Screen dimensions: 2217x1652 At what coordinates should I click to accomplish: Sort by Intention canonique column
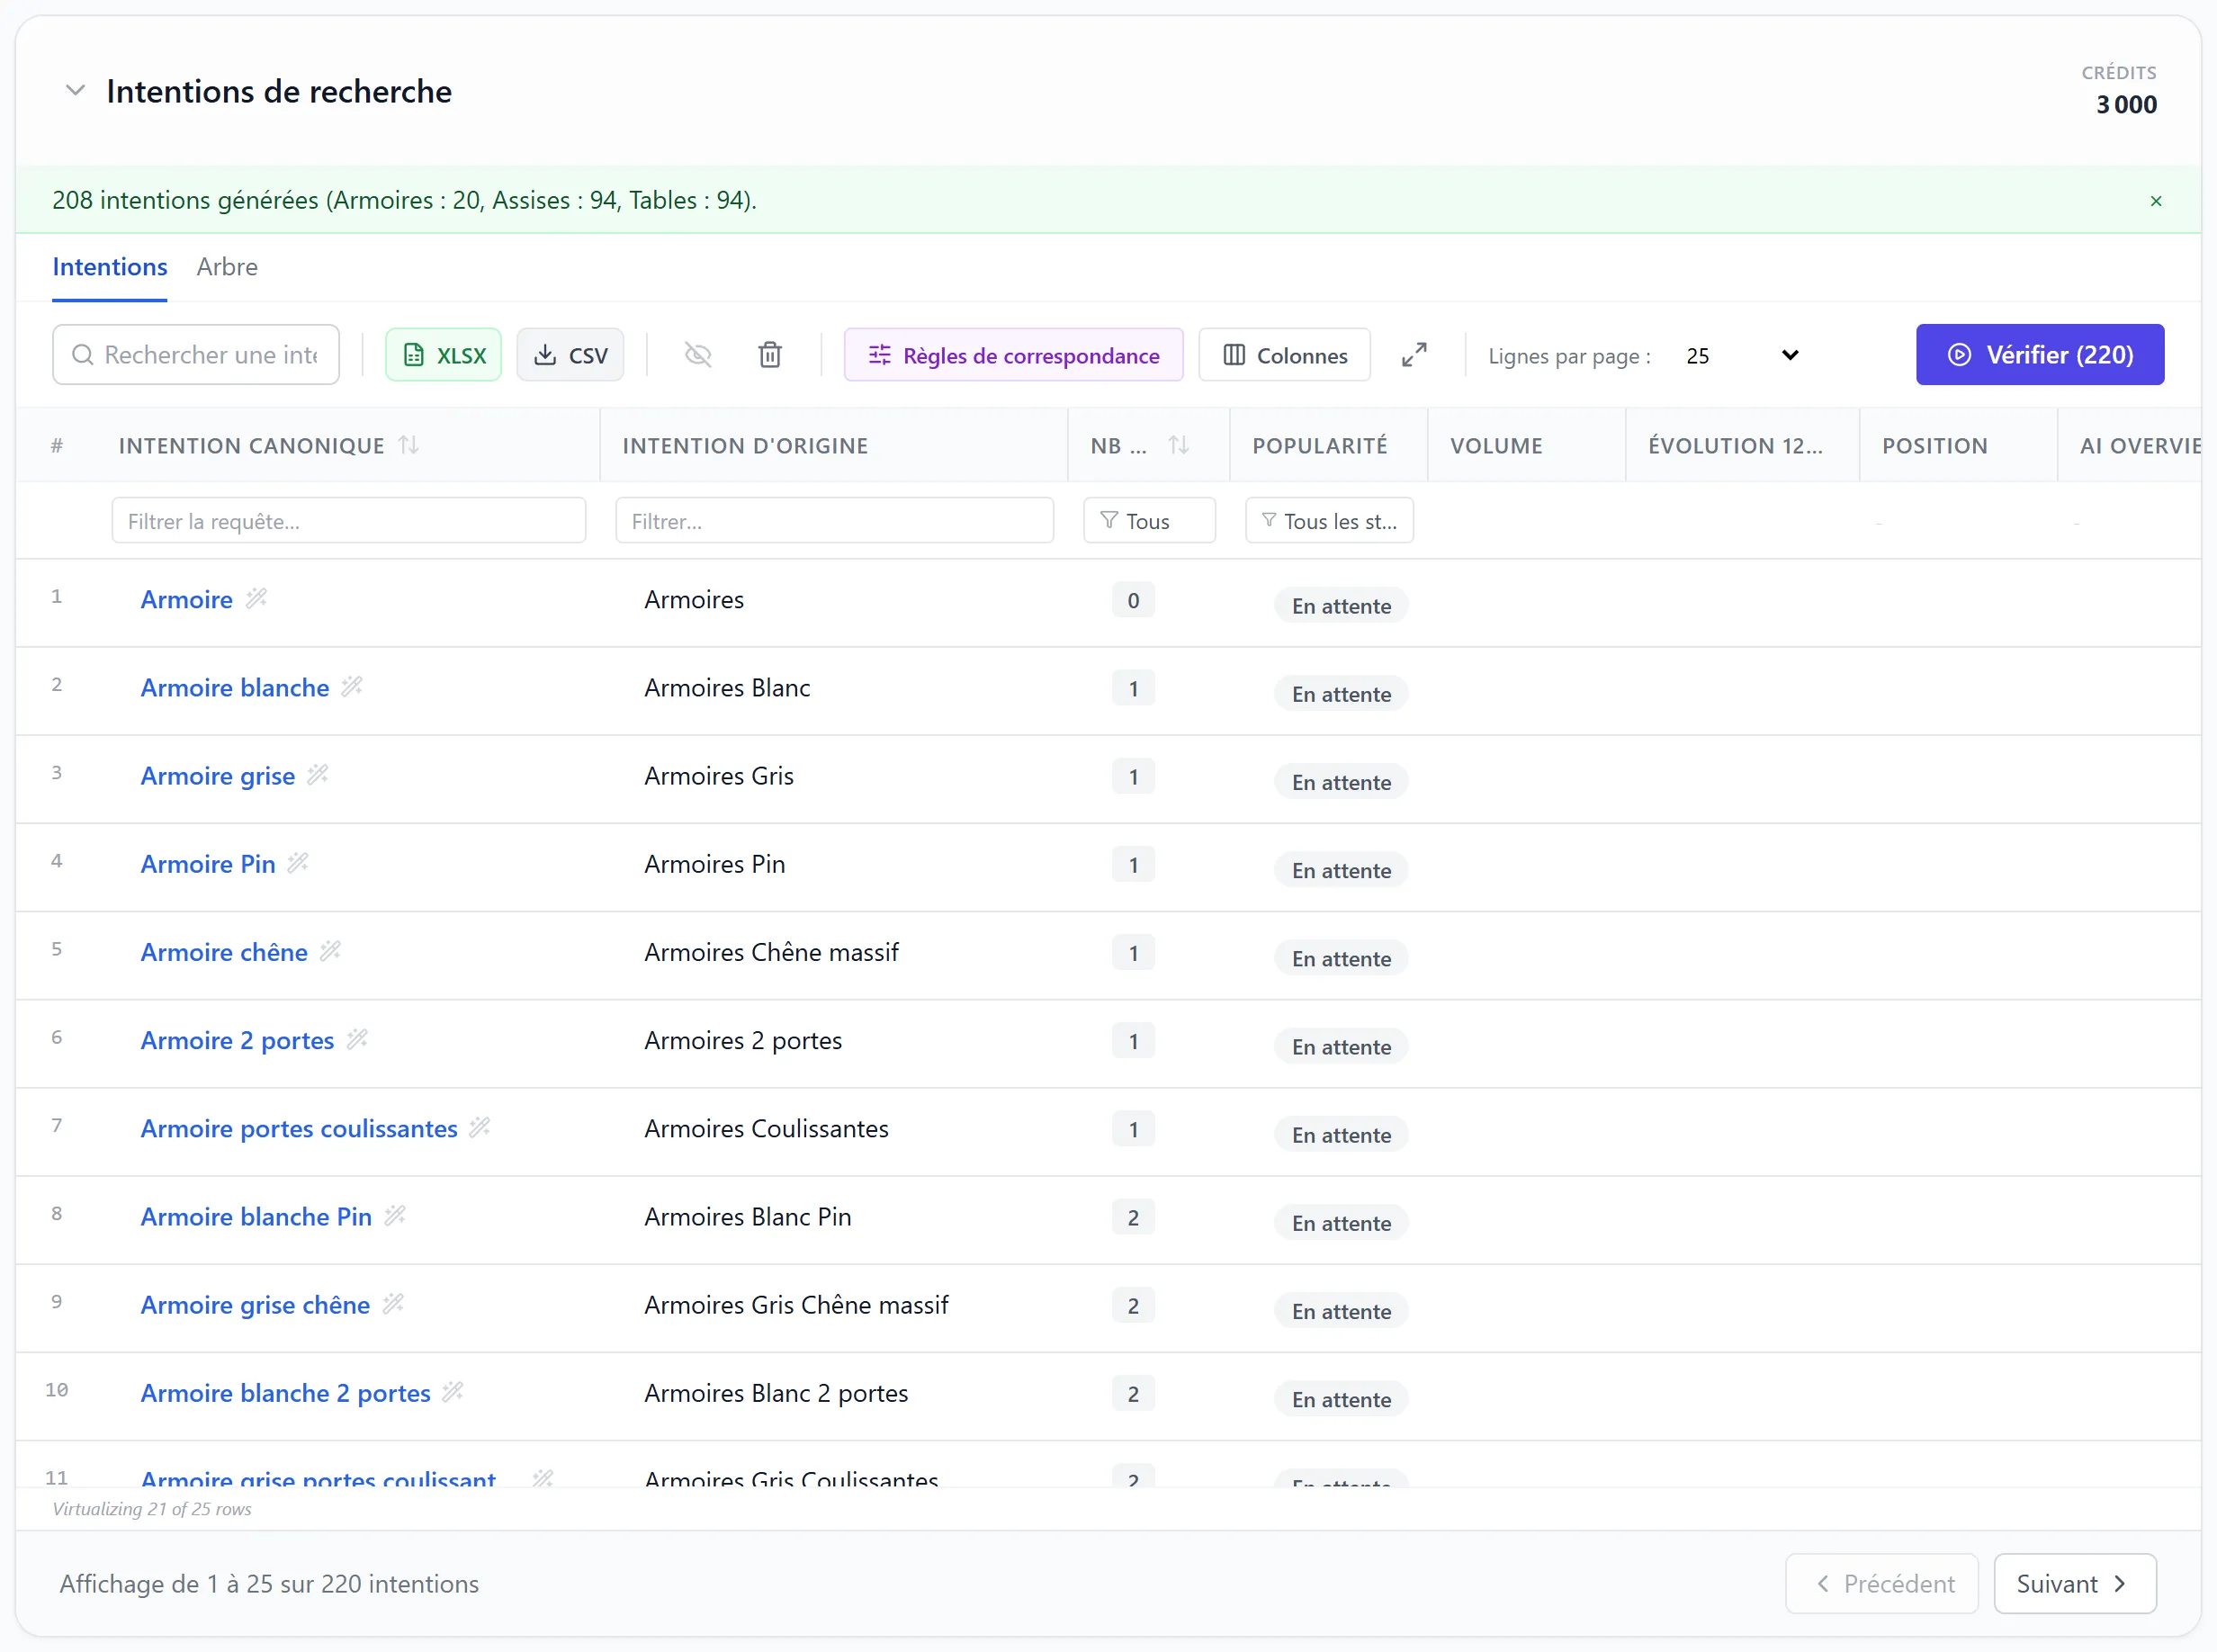[408, 445]
